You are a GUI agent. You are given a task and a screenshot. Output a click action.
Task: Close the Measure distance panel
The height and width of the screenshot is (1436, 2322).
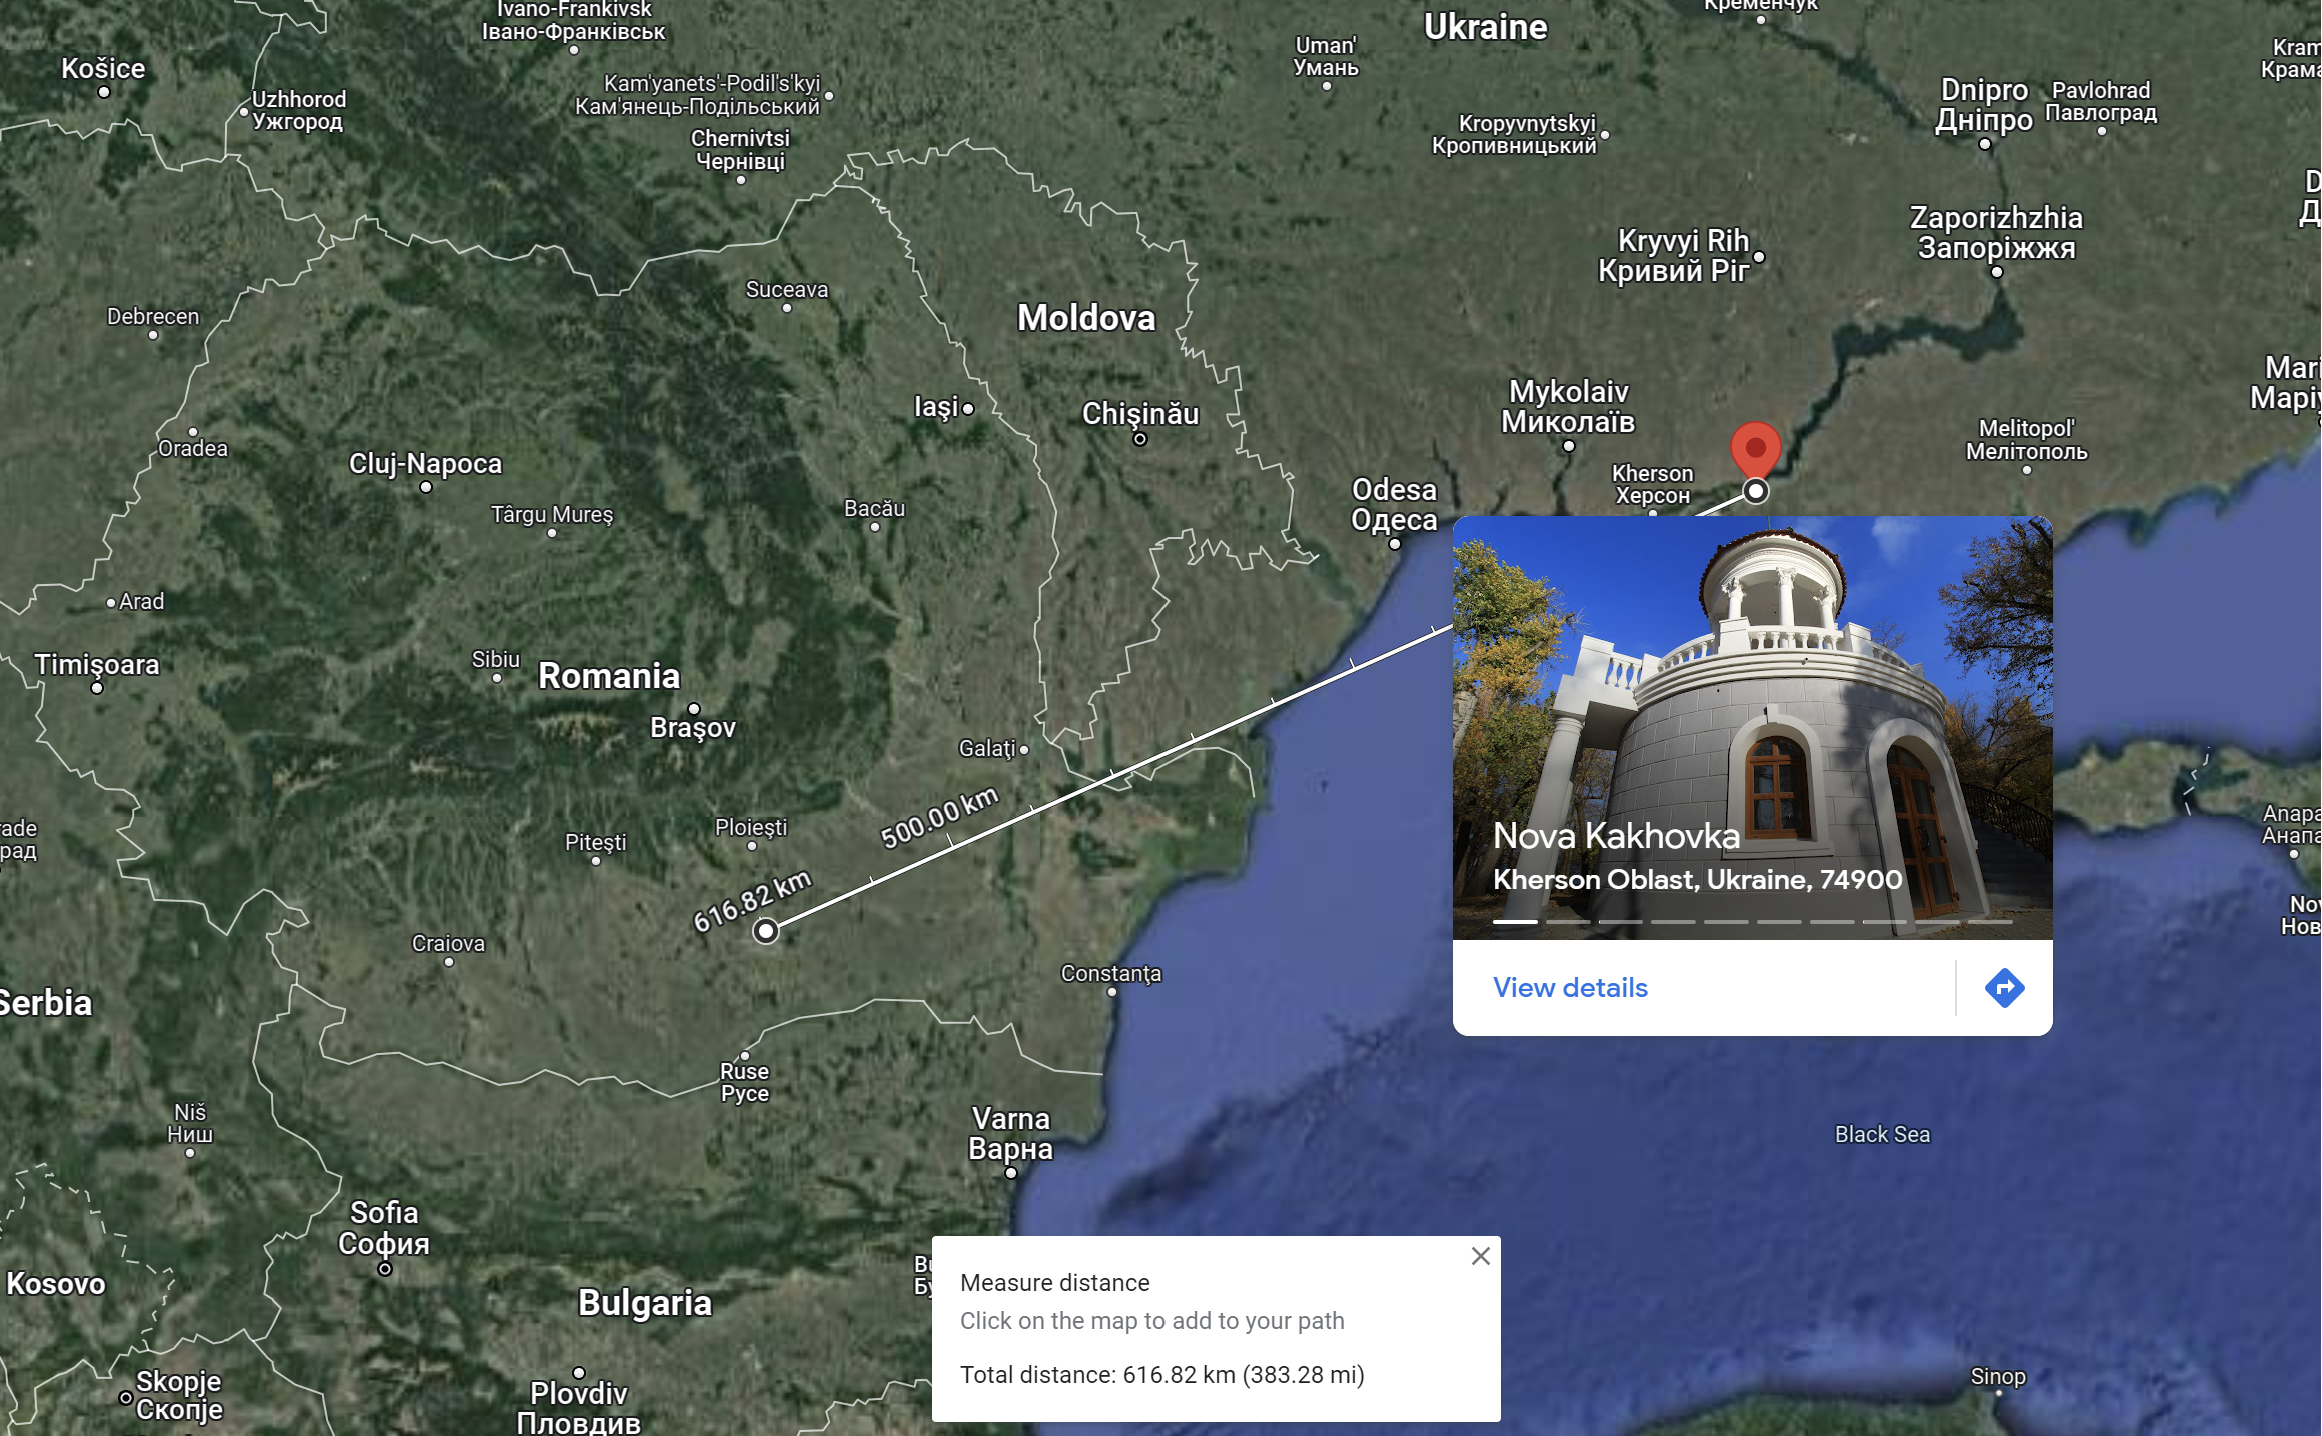1480,1256
